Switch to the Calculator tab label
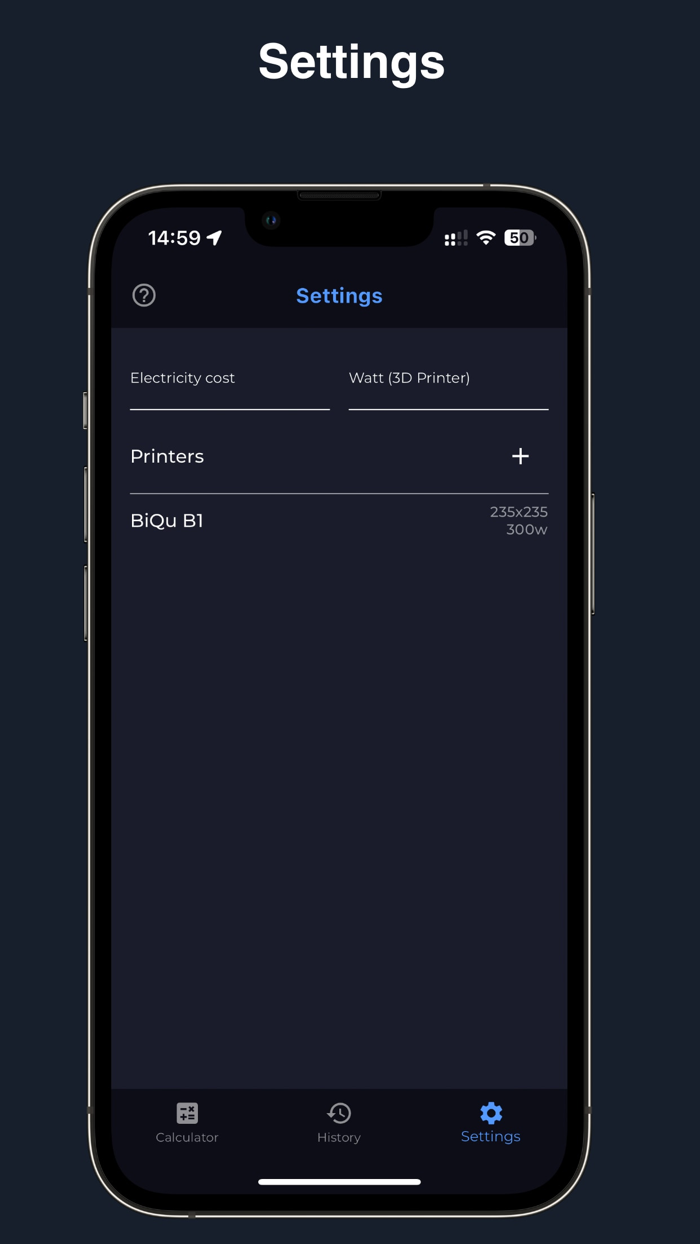This screenshot has height=1244, width=700. coord(187,1137)
